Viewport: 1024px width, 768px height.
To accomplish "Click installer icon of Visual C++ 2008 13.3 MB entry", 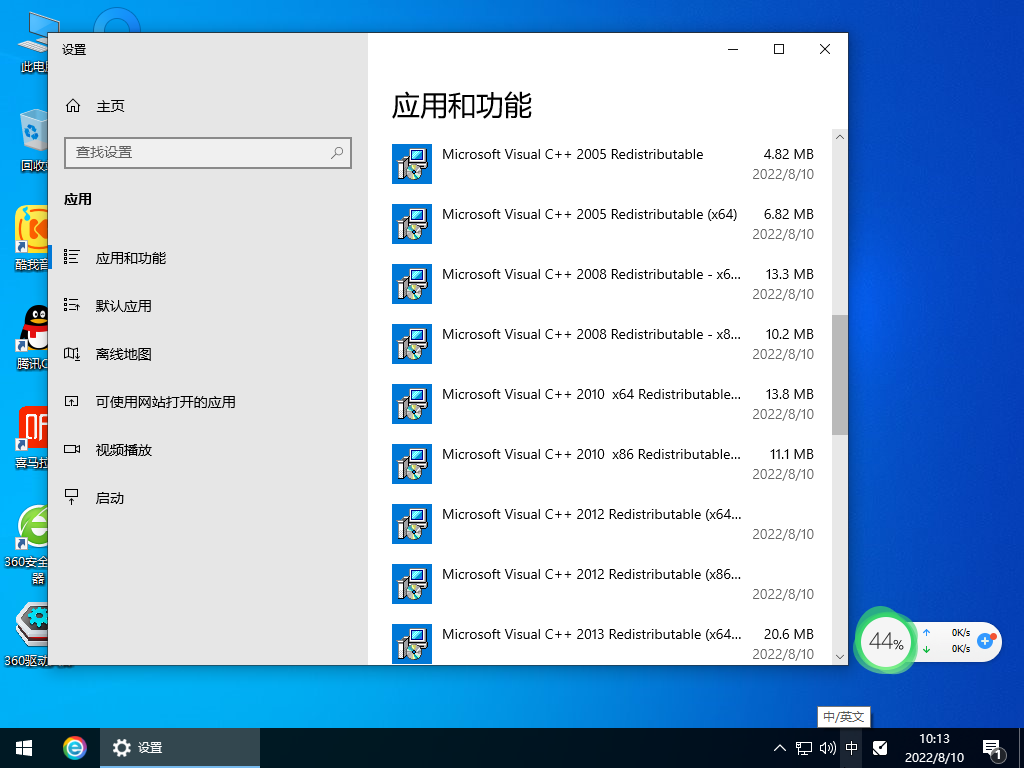I will click(412, 284).
